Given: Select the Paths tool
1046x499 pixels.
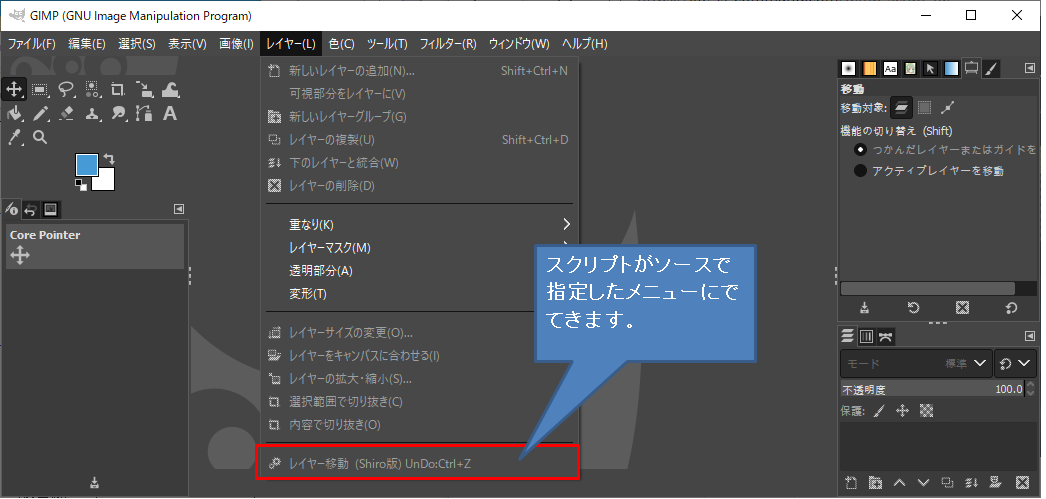Looking at the screenshot, I should (x=144, y=113).
